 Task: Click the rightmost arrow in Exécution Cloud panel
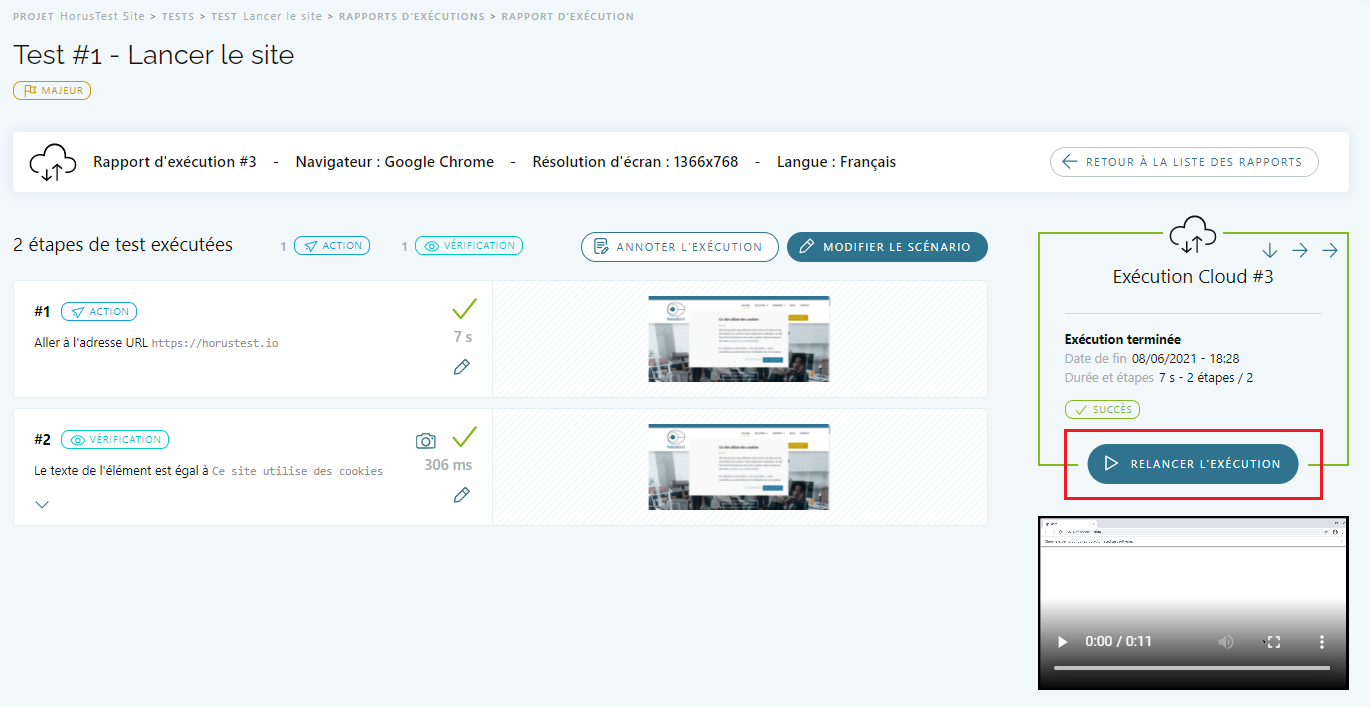pos(1330,251)
